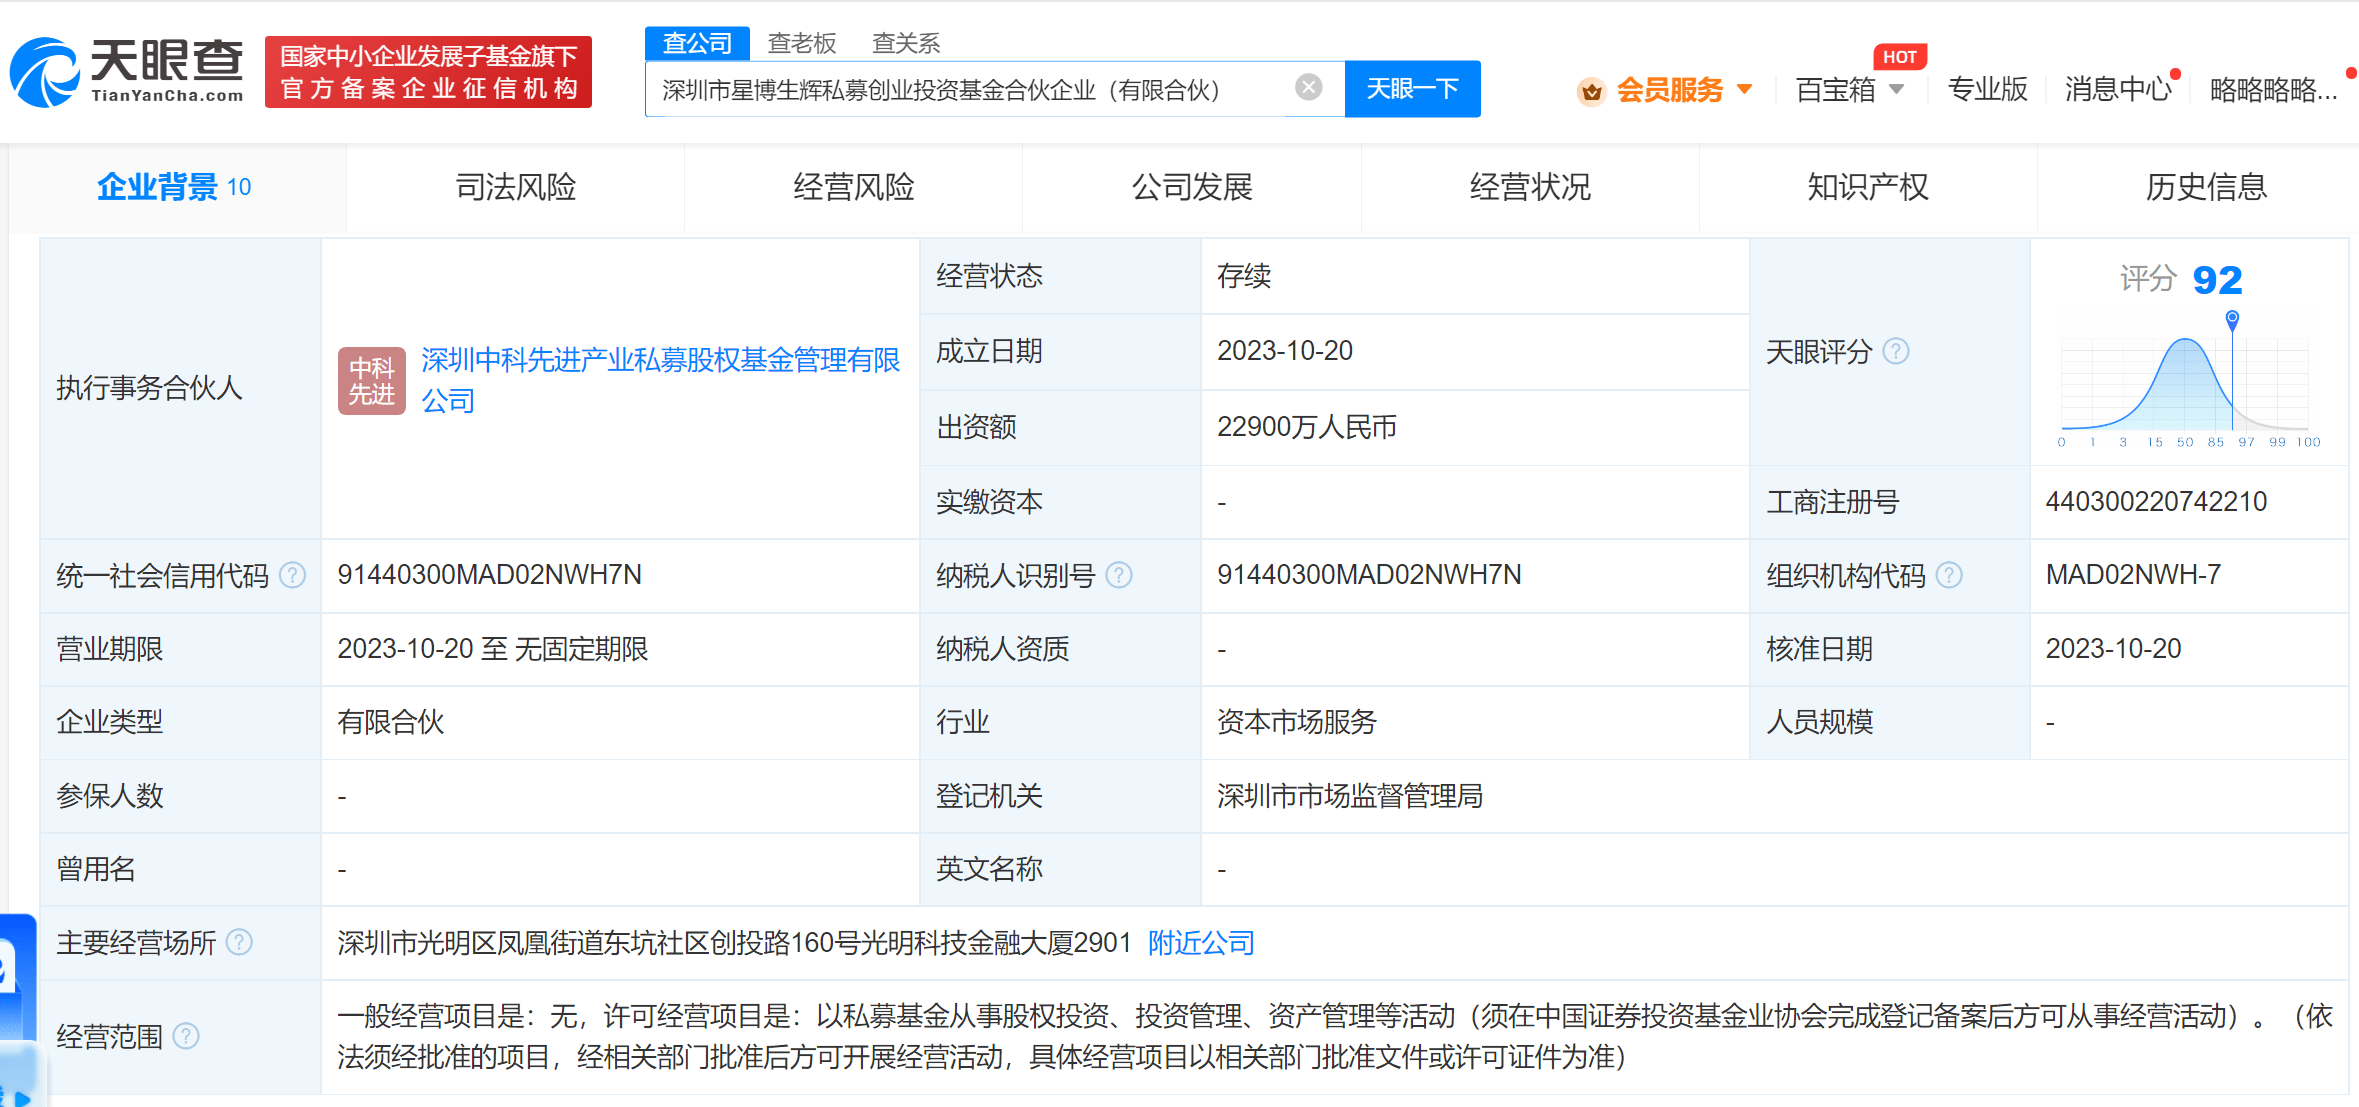This screenshot has height=1107, width=2359.
Task: Expand the 百宝箱 dropdown
Action: [x=1897, y=89]
